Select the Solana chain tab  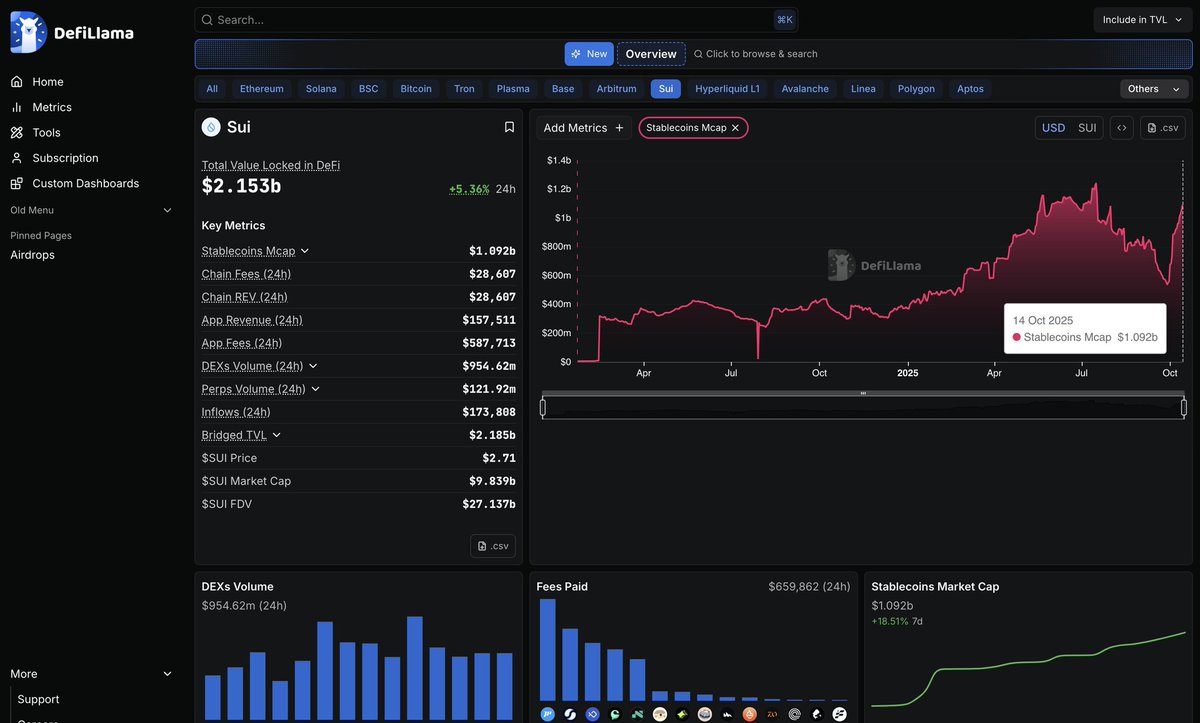[321, 89]
